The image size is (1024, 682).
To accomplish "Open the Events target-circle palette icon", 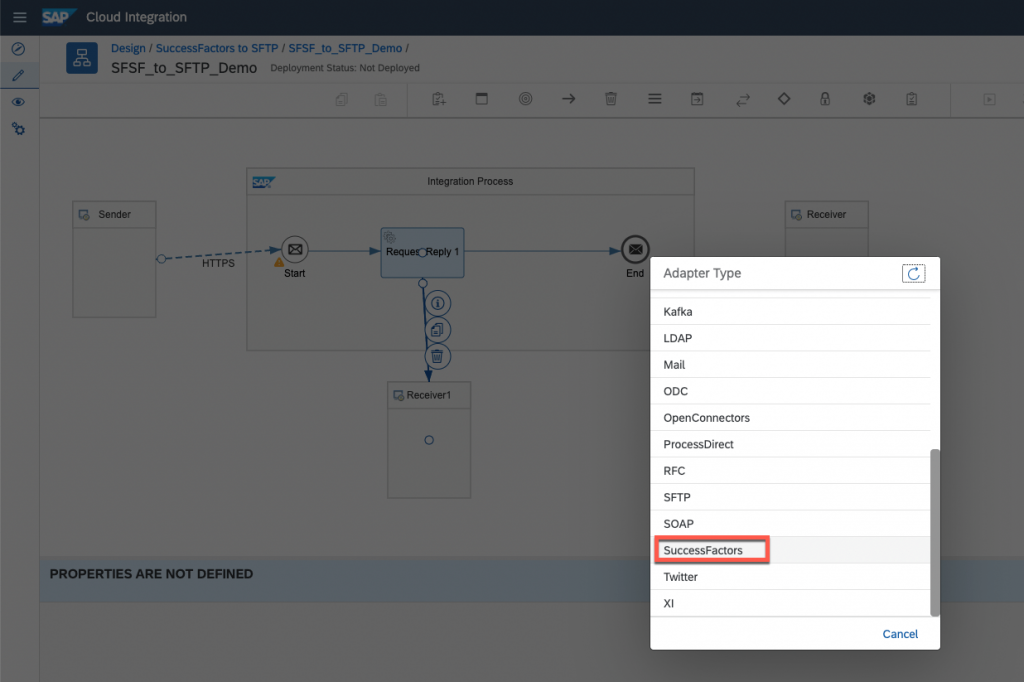I will [526, 99].
